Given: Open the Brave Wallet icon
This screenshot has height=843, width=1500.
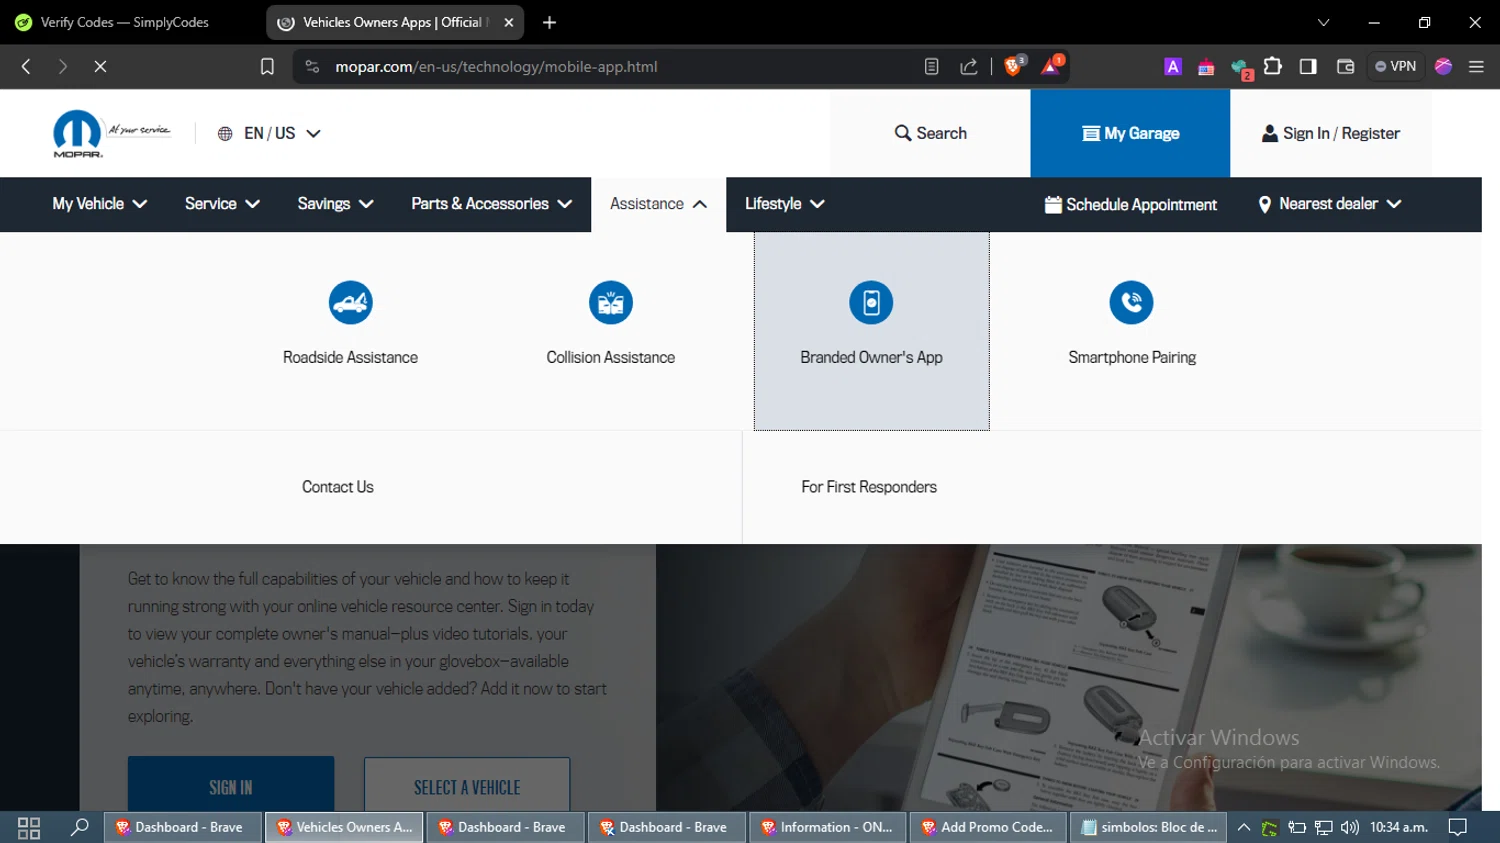Looking at the screenshot, I should (x=1345, y=66).
